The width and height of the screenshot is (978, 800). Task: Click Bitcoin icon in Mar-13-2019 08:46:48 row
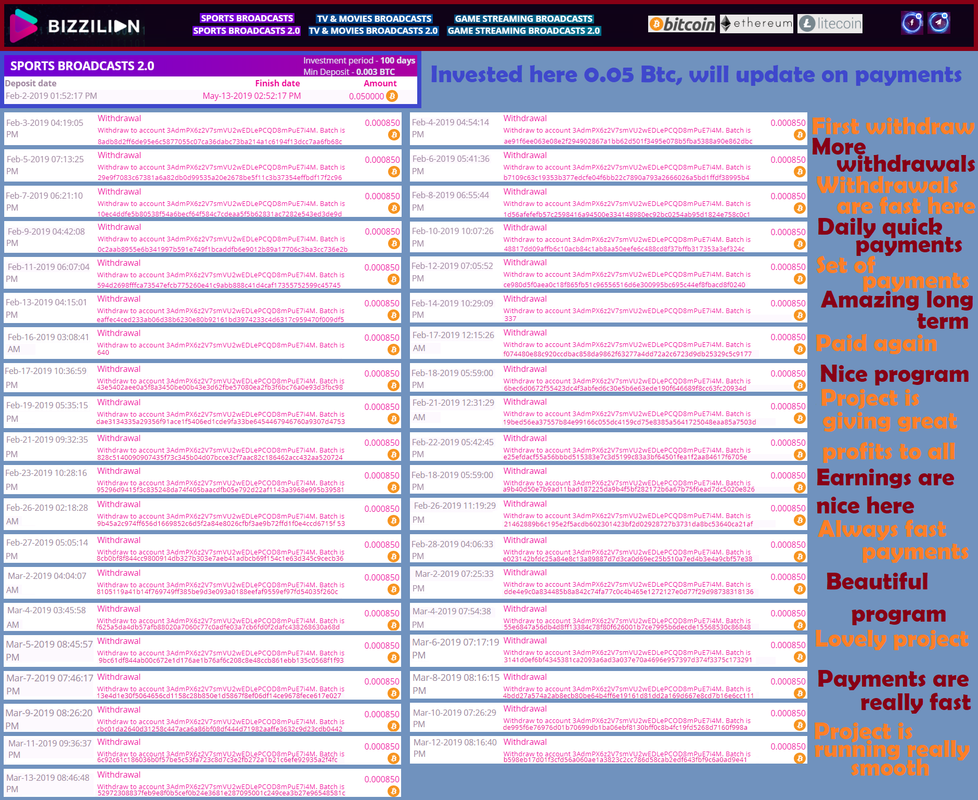coord(394,791)
